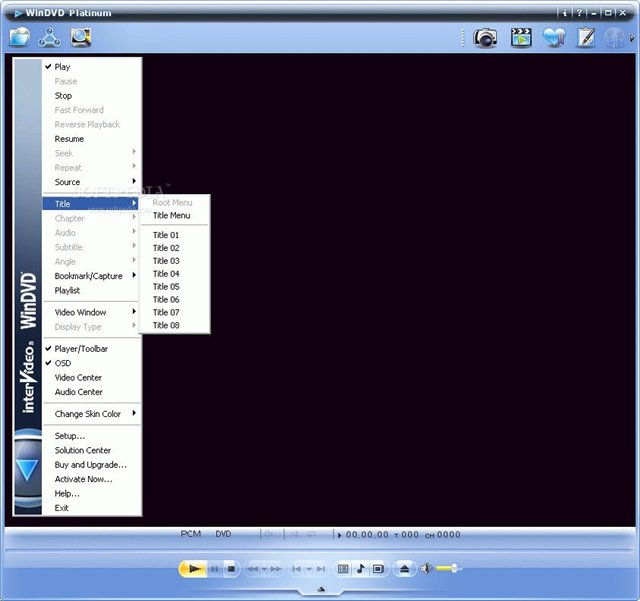Jump to next chapter button
The image size is (640, 601).
point(321,569)
